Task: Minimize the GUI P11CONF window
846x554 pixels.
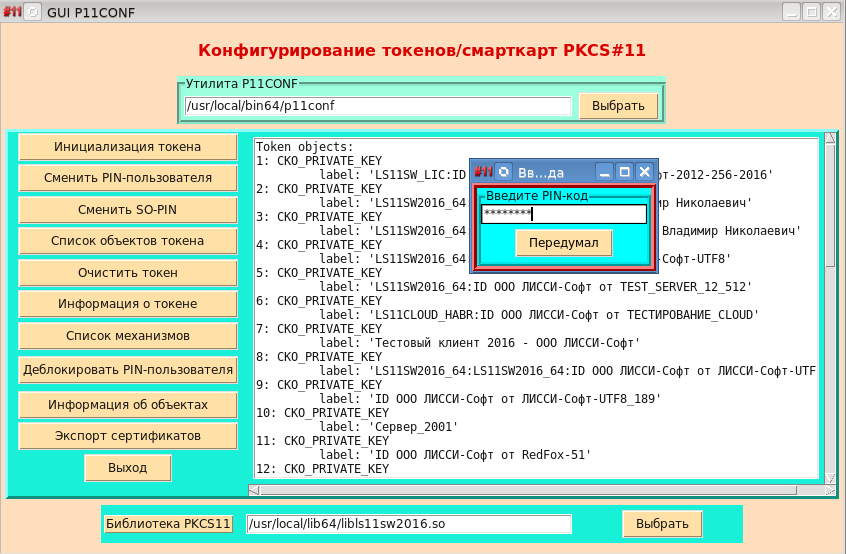Action: (x=792, y=12)
